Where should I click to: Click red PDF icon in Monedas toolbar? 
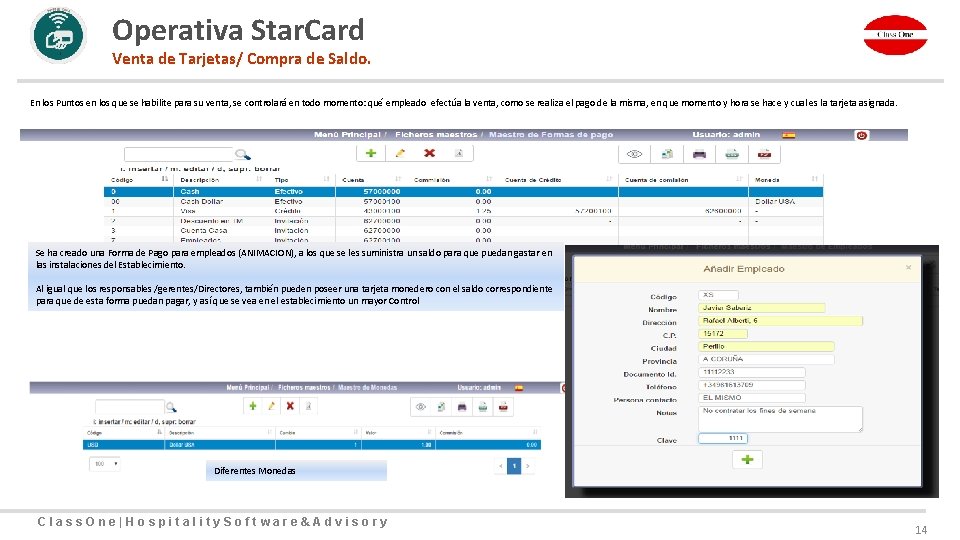tap(503, 407)
